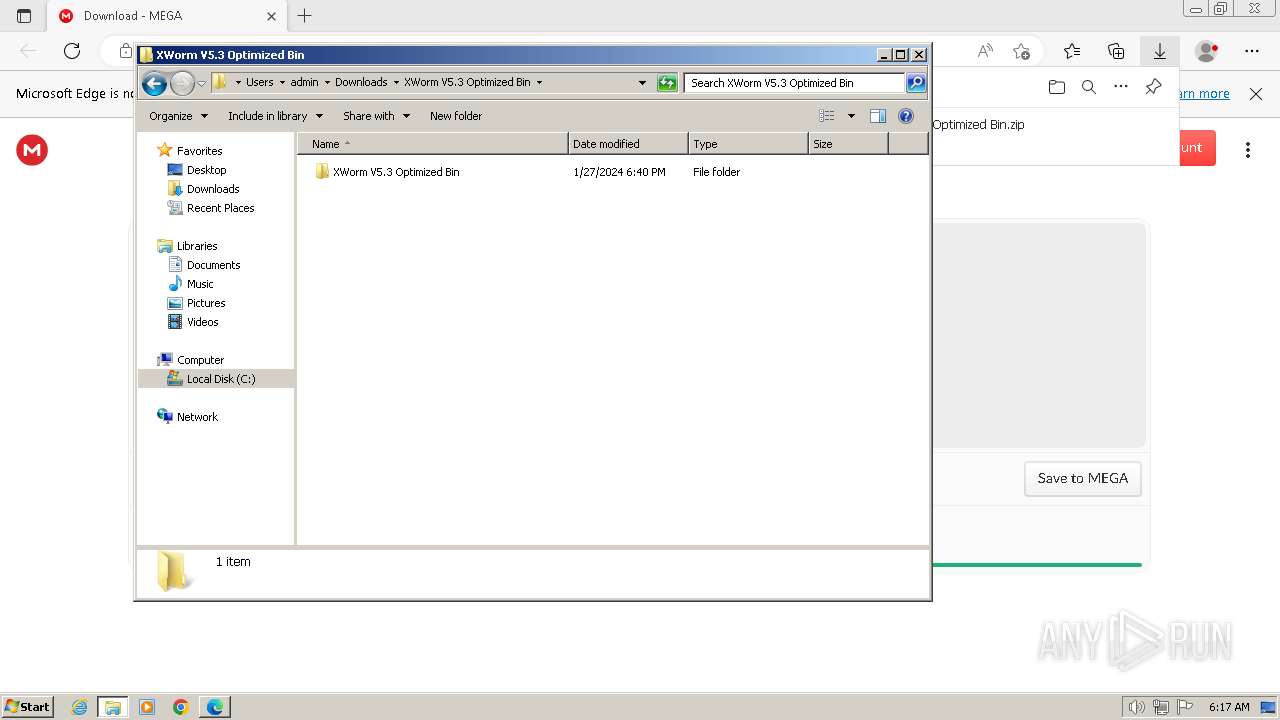Close the Download - MEGA tab
Screen dimensions: 1280x720
[271, 16]
